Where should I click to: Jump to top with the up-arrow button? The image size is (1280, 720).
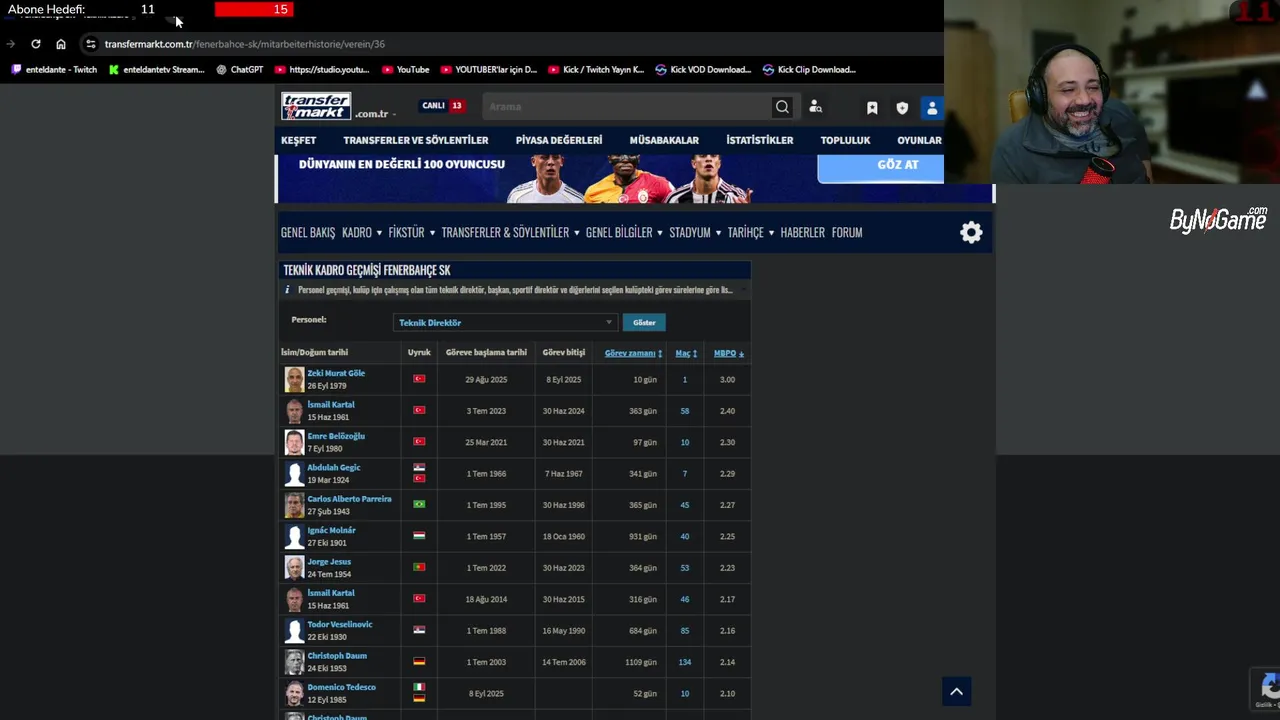(956, 691)
